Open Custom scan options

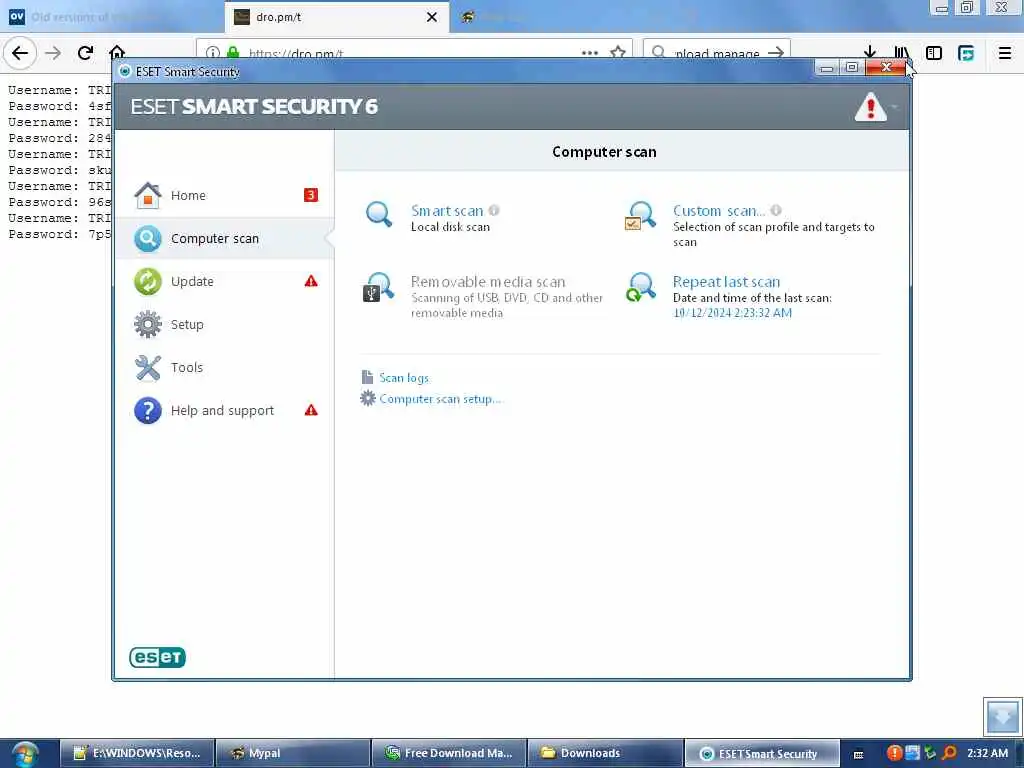pos(718,211)
